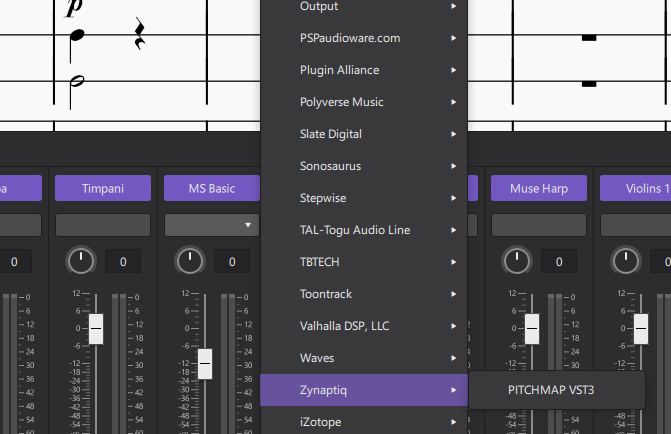
Task: Select the piano dynamic marking
Action: coord(74,9)
